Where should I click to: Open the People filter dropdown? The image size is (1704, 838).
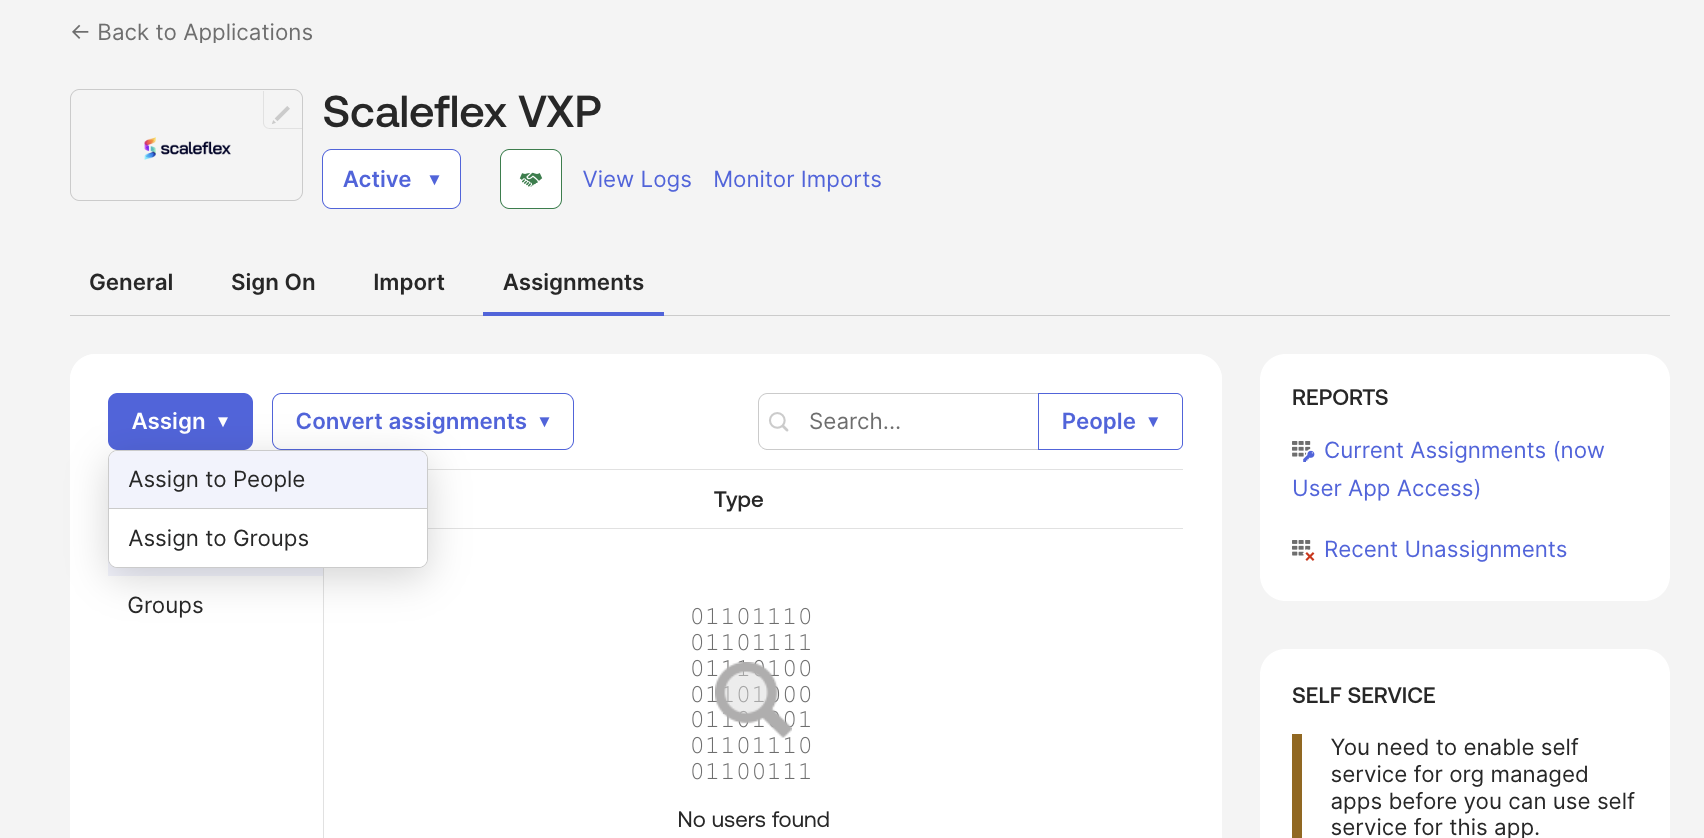coord(1109,422)
